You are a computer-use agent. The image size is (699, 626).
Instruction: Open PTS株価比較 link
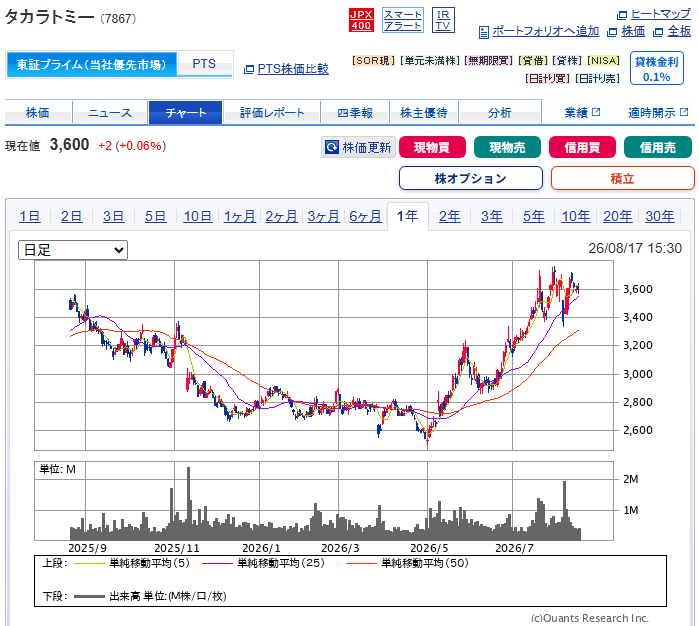click(x=293, y=69)
